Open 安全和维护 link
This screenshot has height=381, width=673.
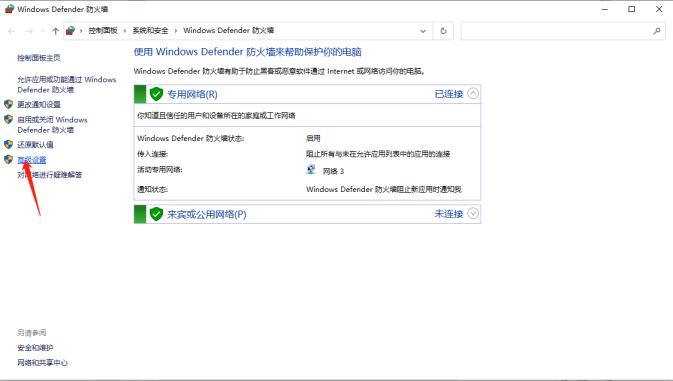pos(35,348)
